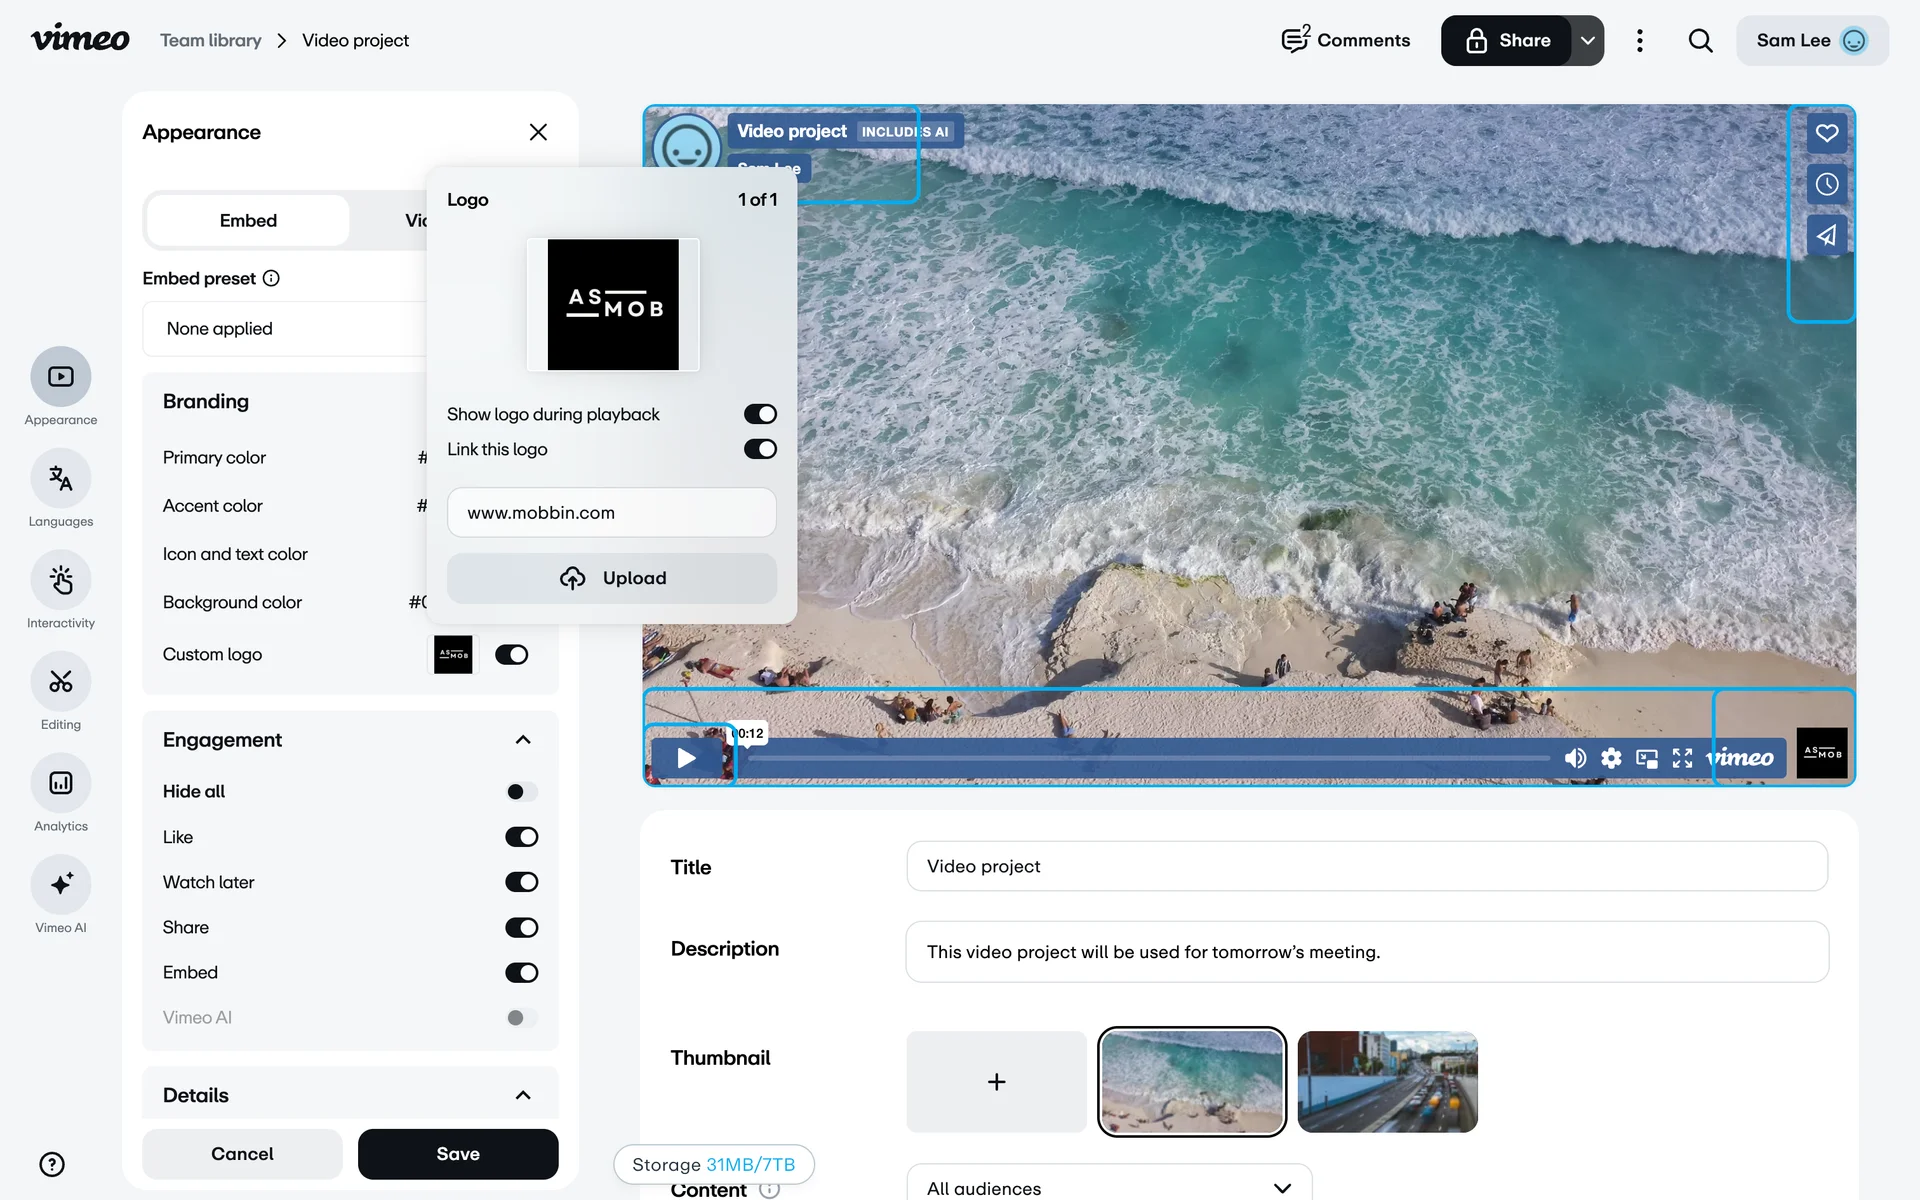Screen dimensions: 1920x1200
Task: Open the Languages sidebar panel
Action: point(61,479)
